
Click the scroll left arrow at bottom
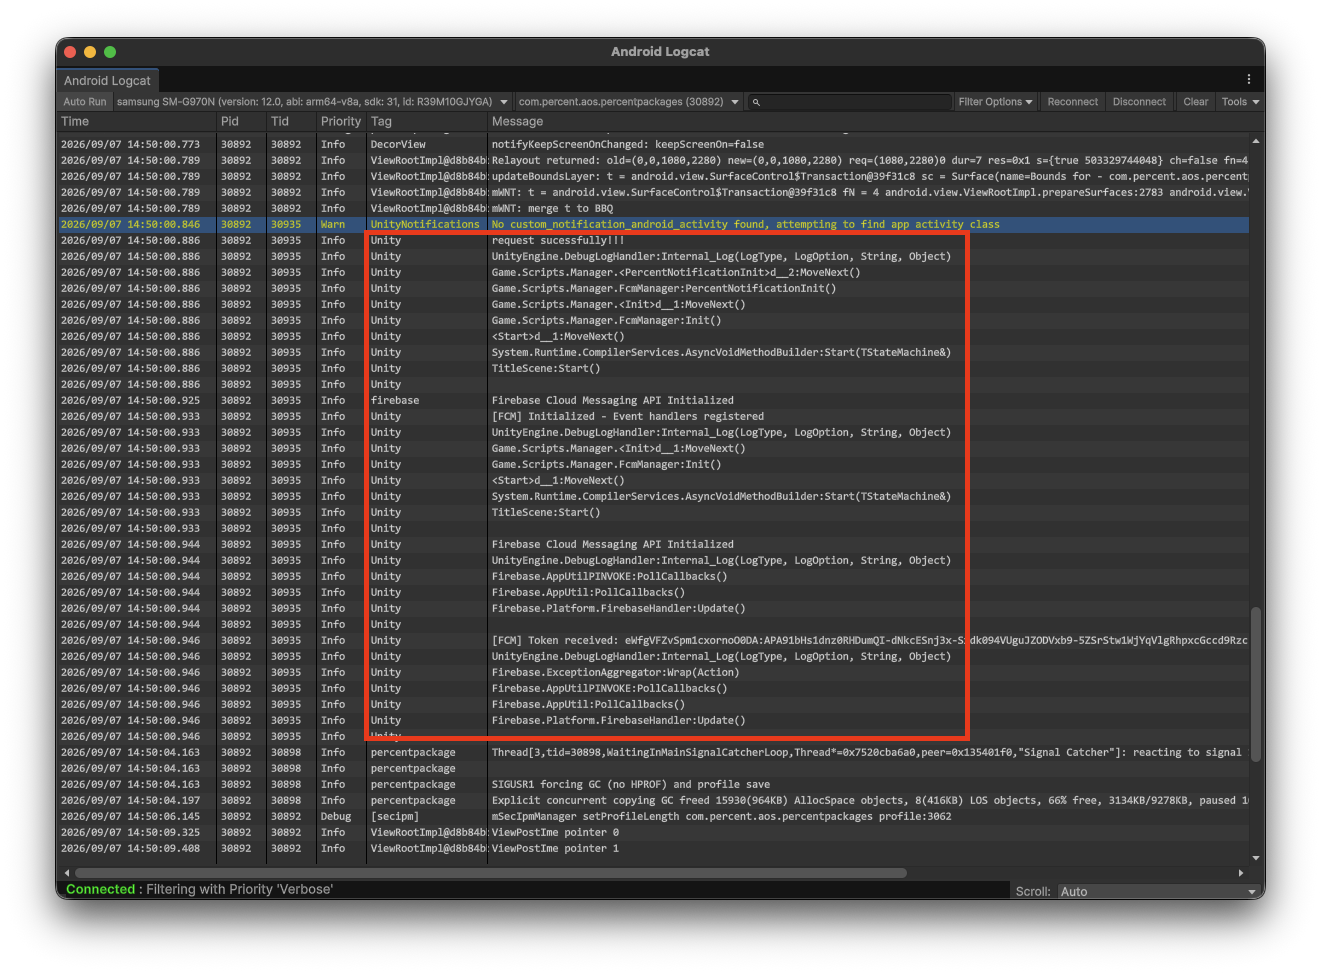click(x=66, y=873)
